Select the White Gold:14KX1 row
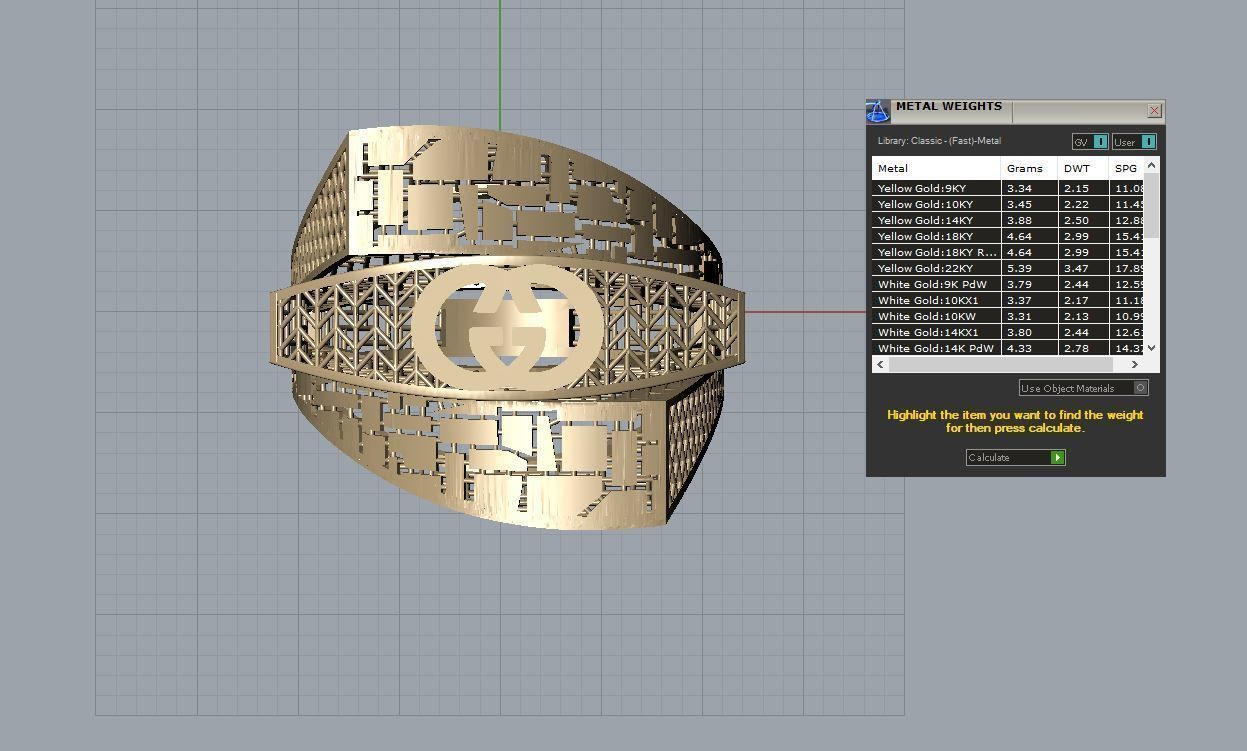 click(1007, 332)
